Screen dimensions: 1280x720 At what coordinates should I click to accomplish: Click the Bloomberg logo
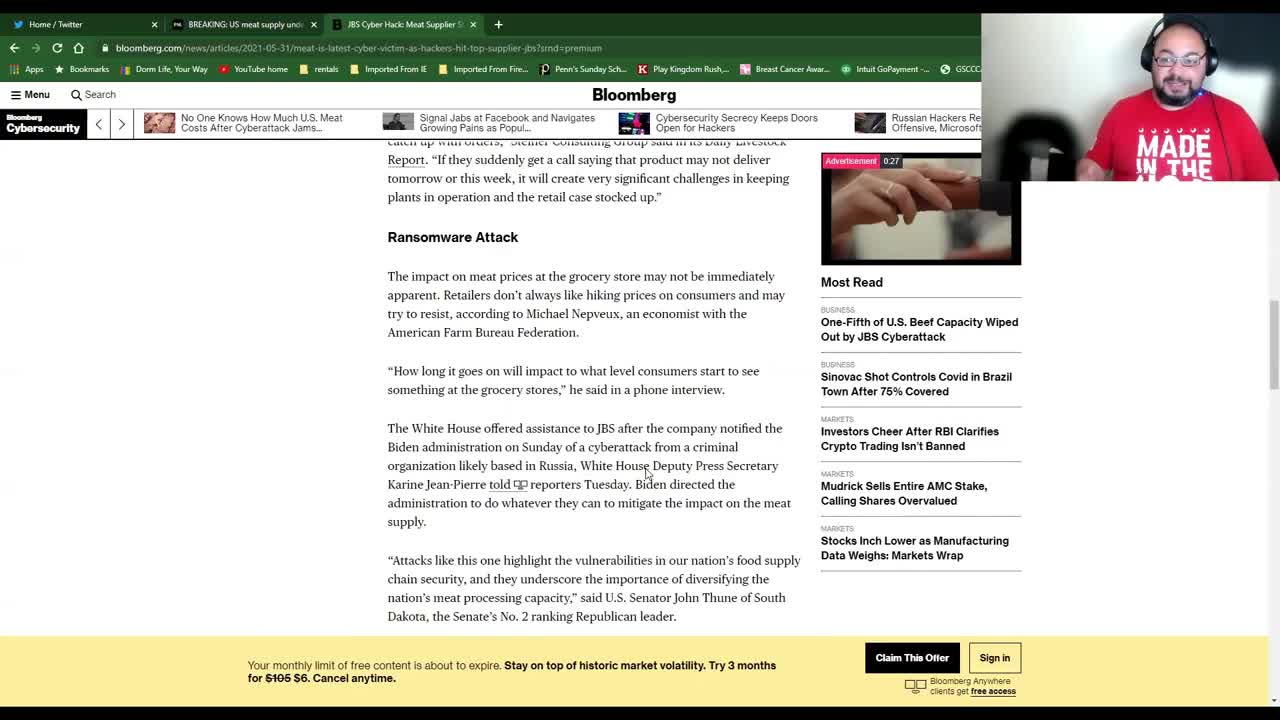point(634,95)
